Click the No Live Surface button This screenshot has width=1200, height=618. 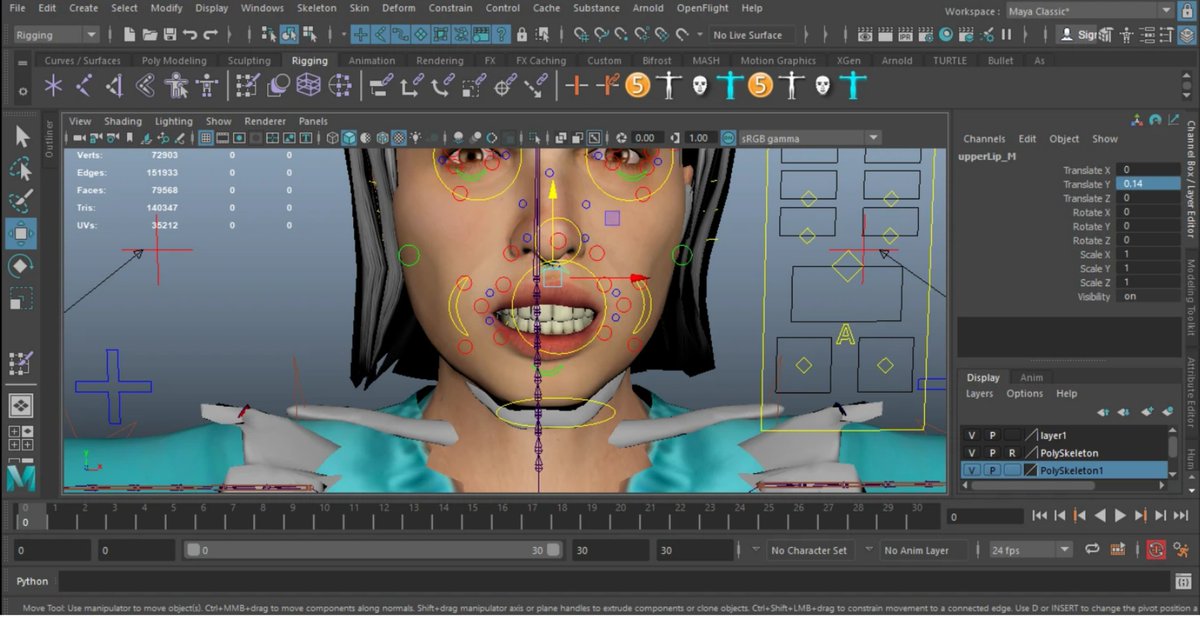[x=751, y=34]
